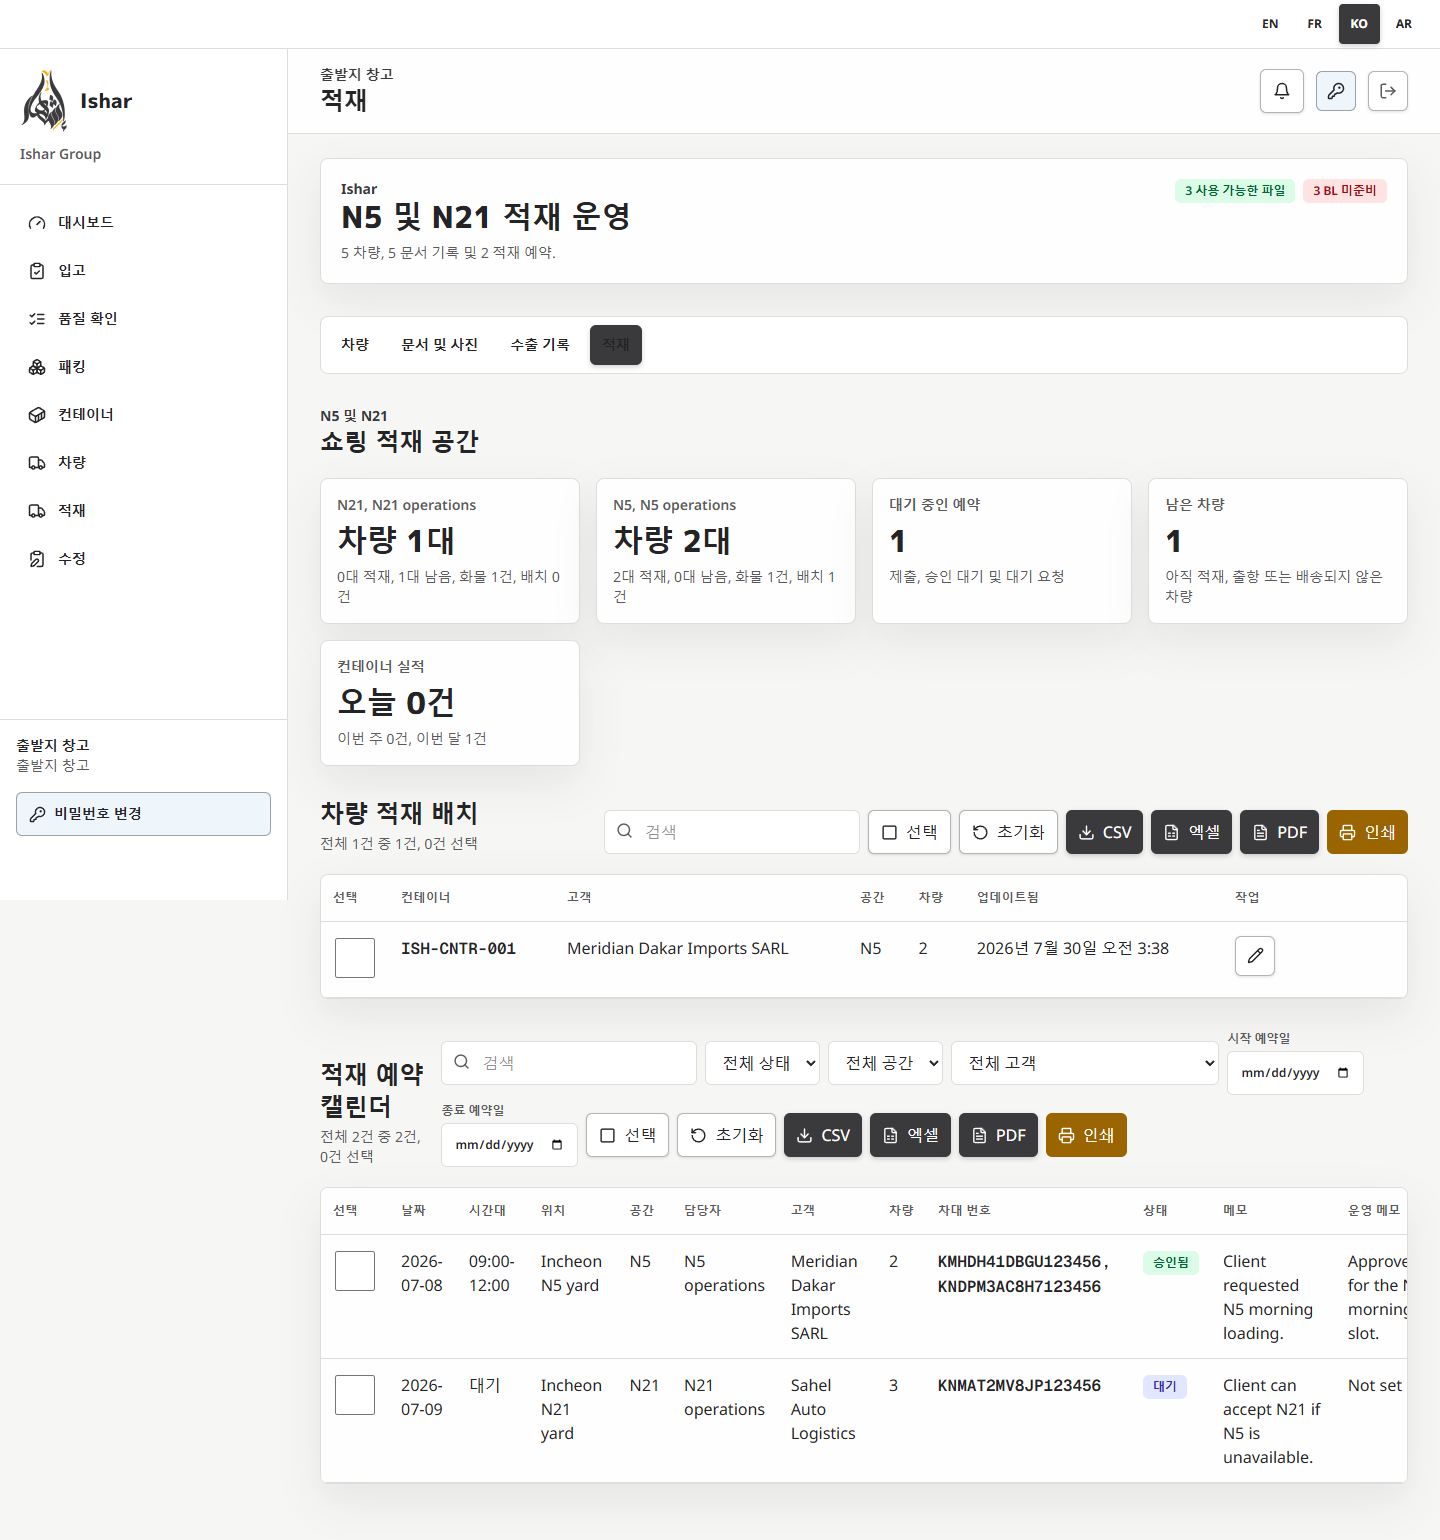Reset 적재 예약 캘린더 filters with 초기화
Screen dimensions: 1440x1540
[x=726, y=1135]
